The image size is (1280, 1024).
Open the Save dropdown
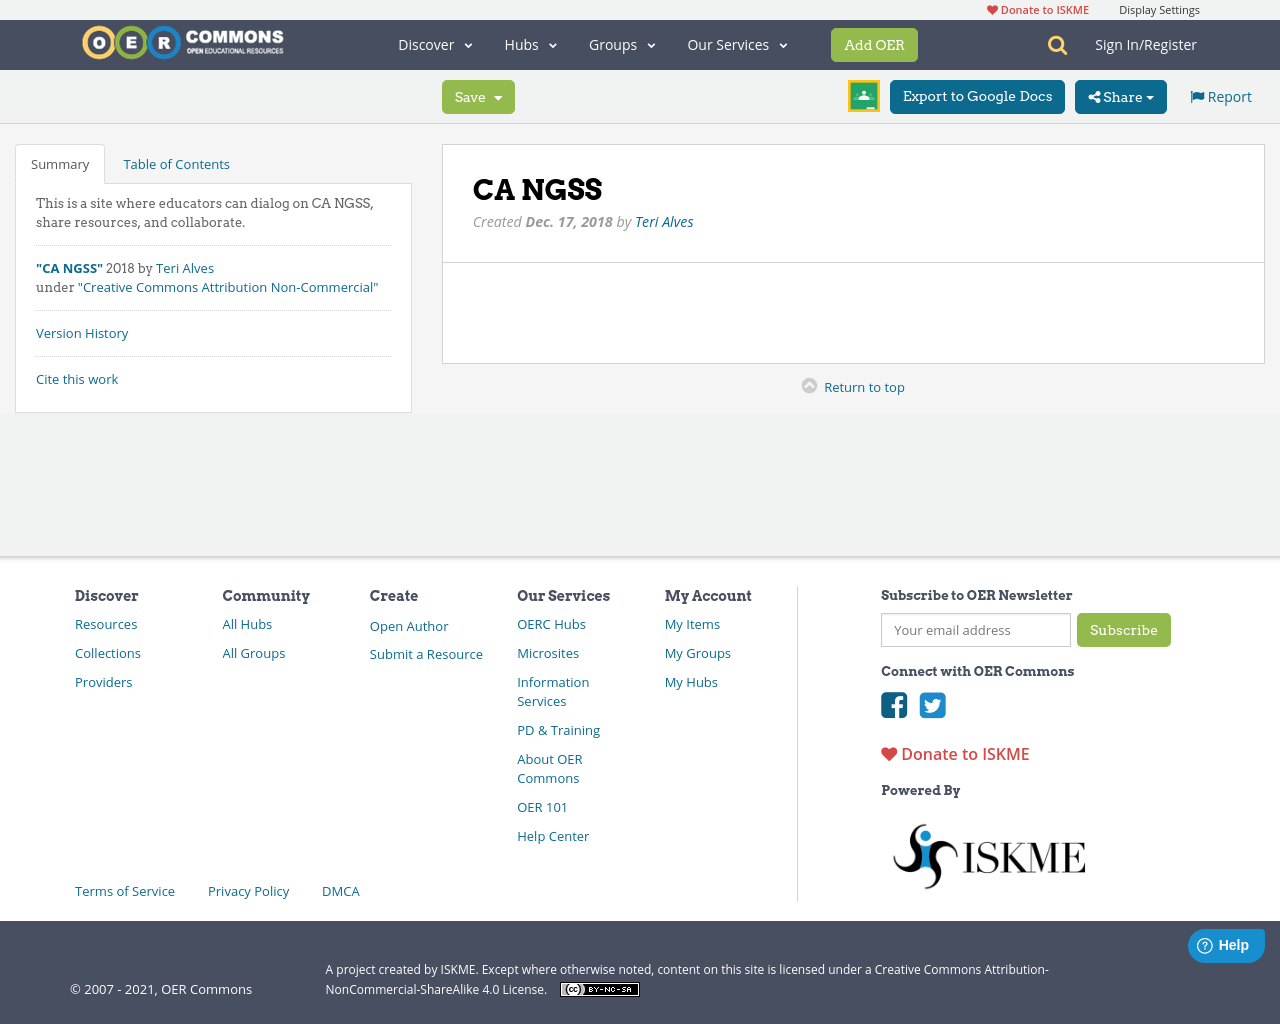coord(477,96)
